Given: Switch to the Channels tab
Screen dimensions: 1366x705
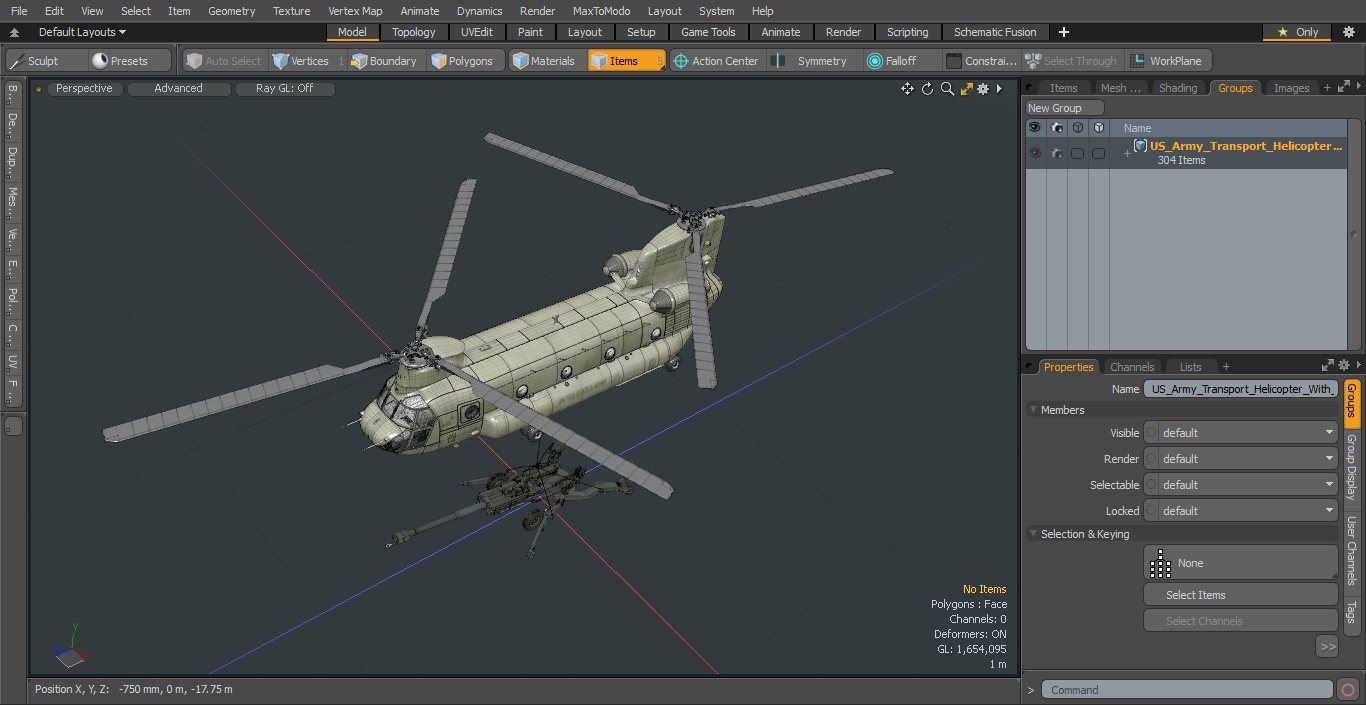Looking at the screenshot, I should (x=1132, y=367).
